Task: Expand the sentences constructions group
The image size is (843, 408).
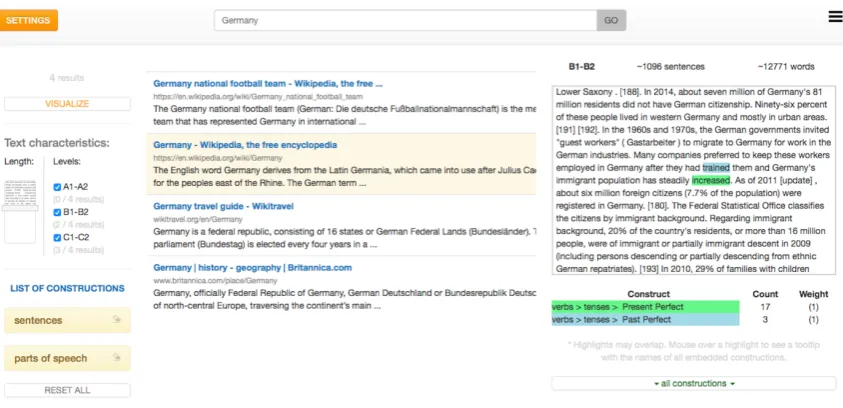Action: tap(67, 320)
